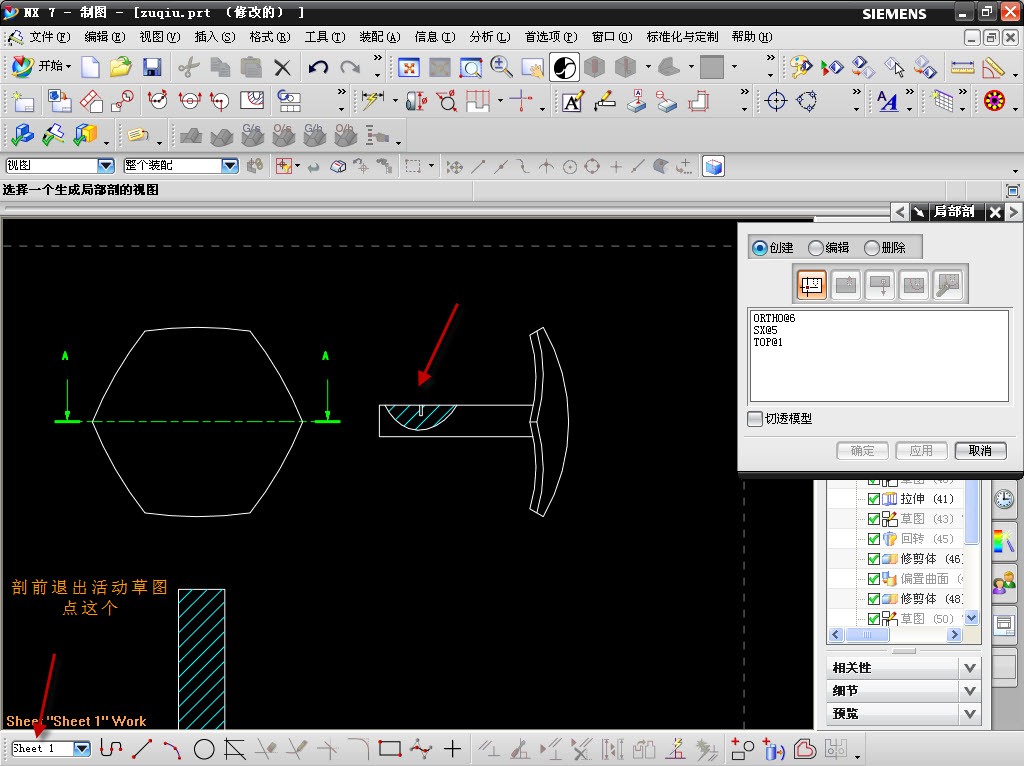Viewport: 1024px width, 766px height.
Task: Enable the 切透模型 checkbox
Action: pos(755,419)
